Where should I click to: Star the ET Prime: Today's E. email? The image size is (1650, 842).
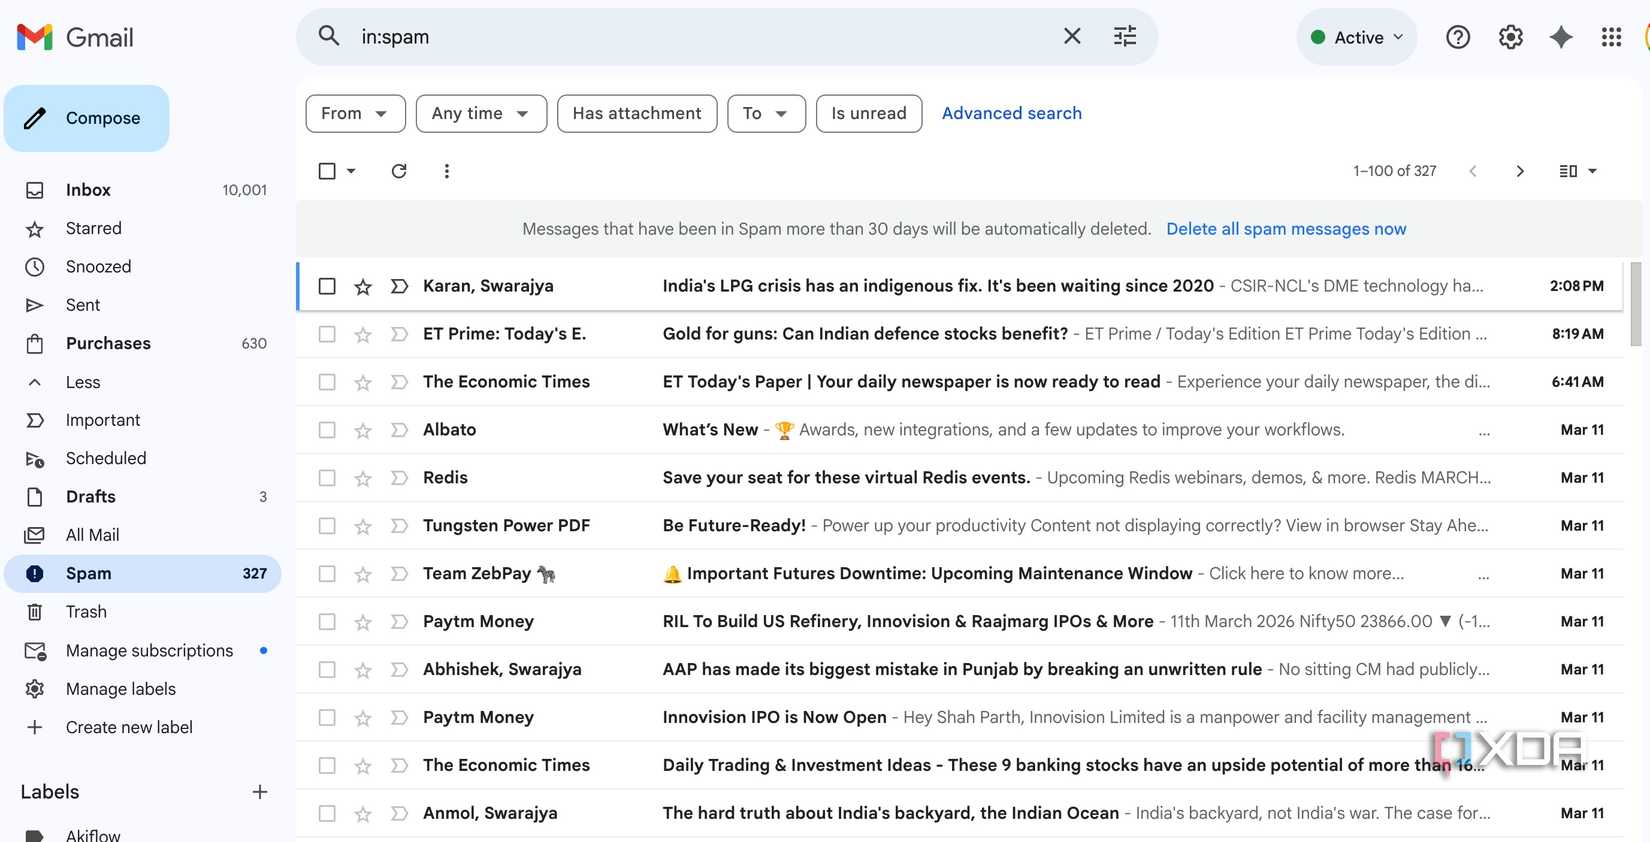[x=363, y=335]
